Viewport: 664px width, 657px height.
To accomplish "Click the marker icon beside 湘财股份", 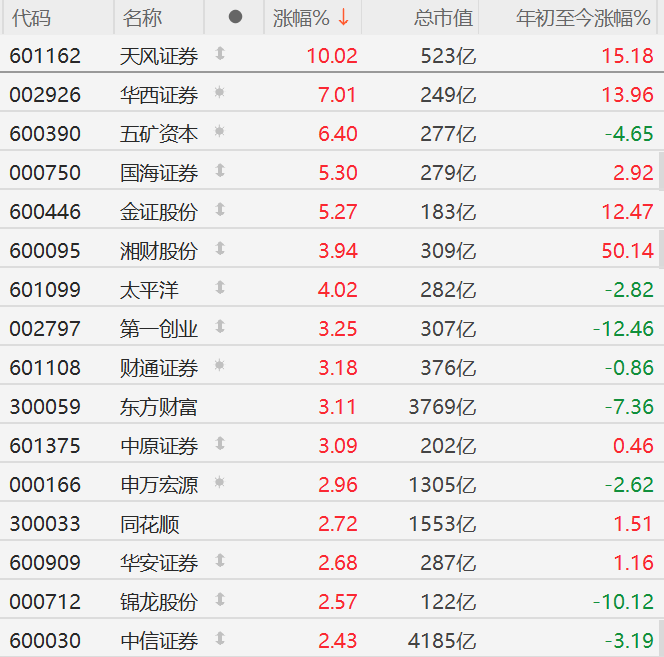I will coord(220,248).
